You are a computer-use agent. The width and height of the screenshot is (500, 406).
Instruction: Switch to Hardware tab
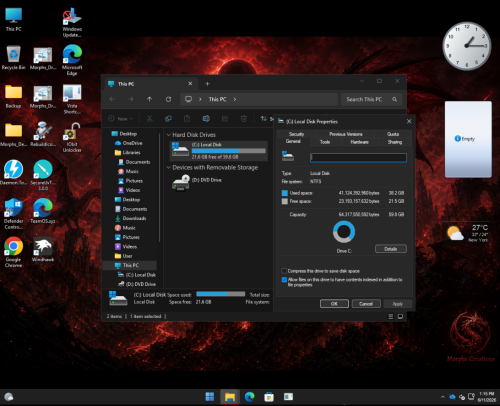[359, 142]
